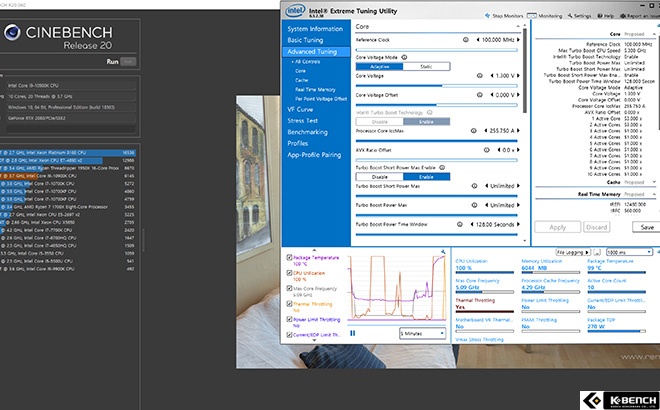Viewport: 660px width, 410px height.
Task: Show info icon for Turbo Boost Power Max
Action: (x=474, y=205)
